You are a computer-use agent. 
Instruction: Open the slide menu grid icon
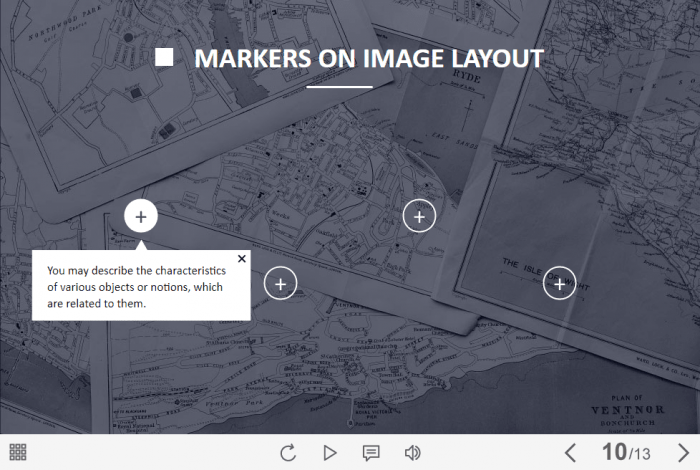coord(17,452)
